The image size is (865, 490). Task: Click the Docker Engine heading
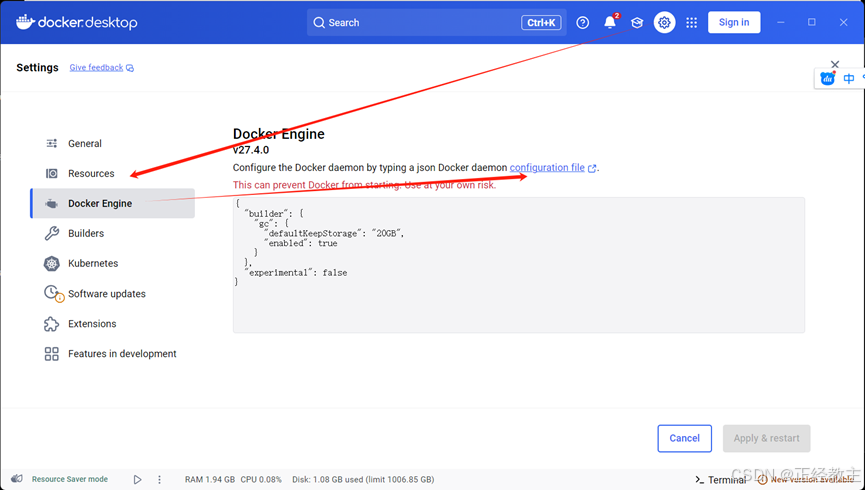coord(279,134)
